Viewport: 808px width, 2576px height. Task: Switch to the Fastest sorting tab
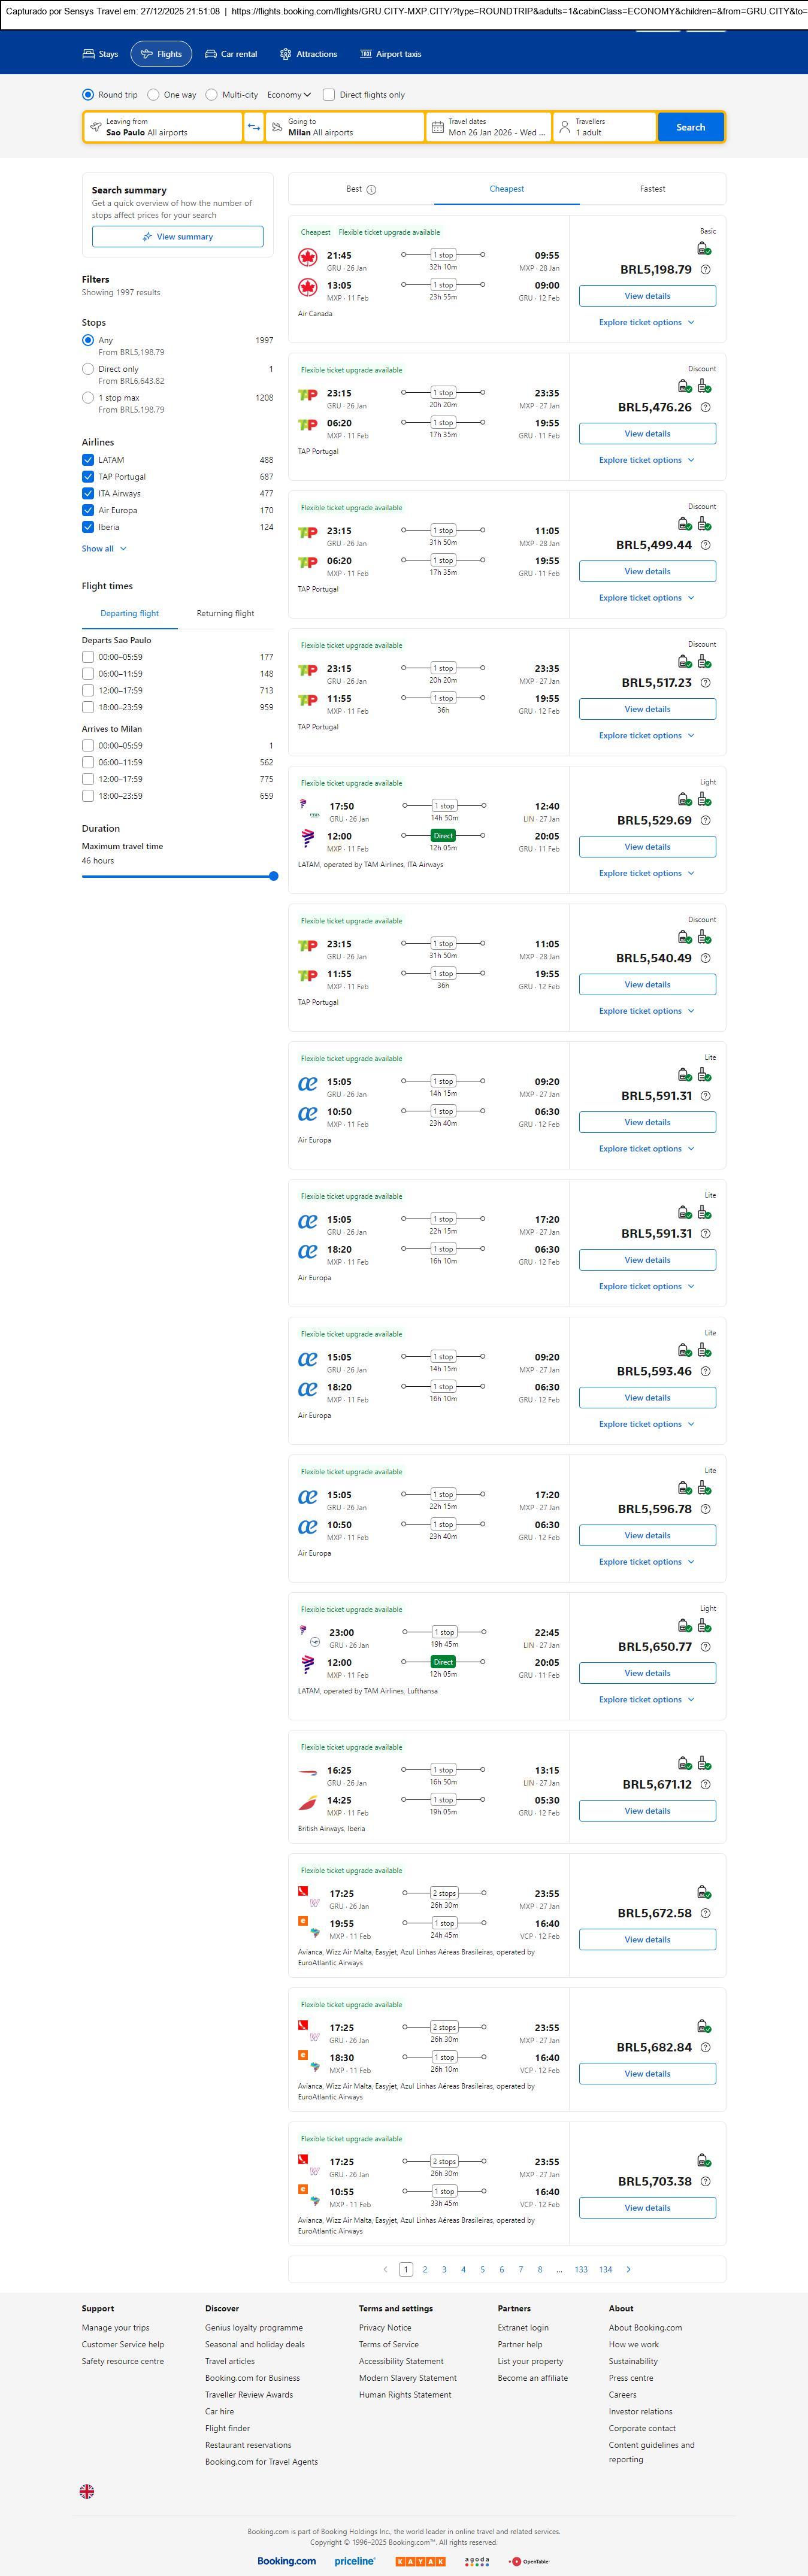tap(652, 189)
